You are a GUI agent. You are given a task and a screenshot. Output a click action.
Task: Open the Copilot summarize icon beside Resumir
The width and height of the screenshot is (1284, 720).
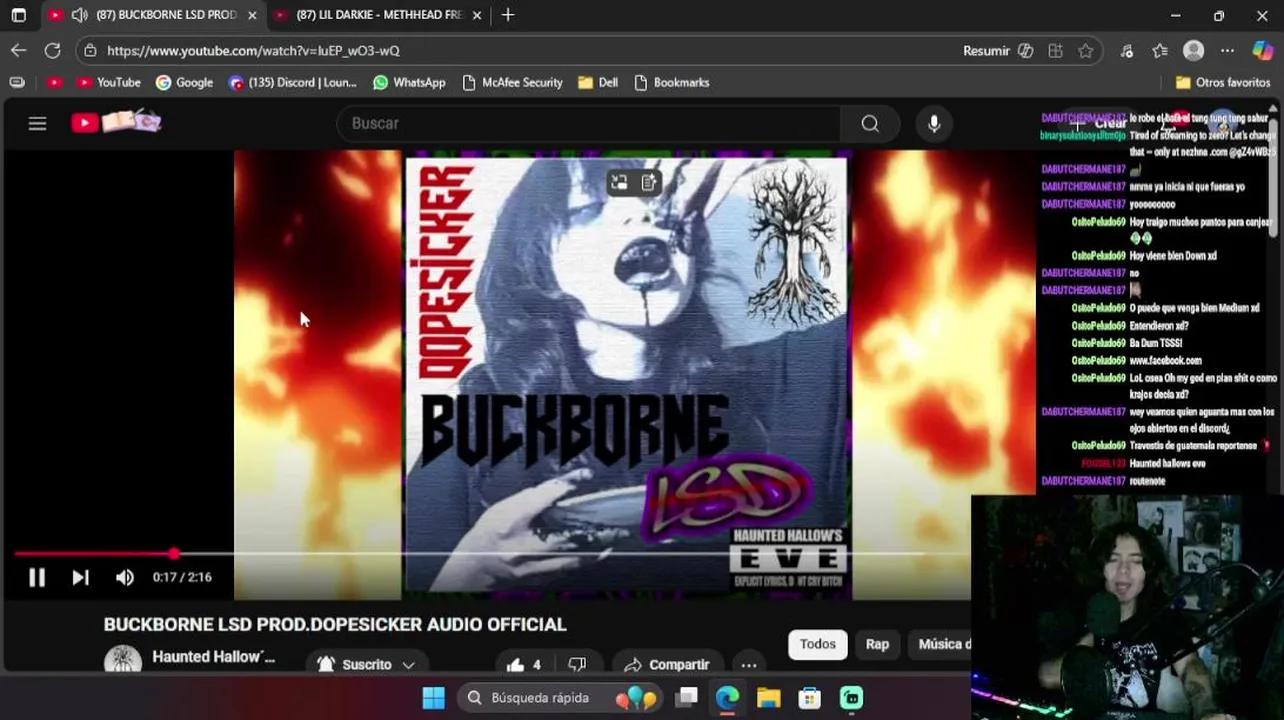tap(1025, 50)
